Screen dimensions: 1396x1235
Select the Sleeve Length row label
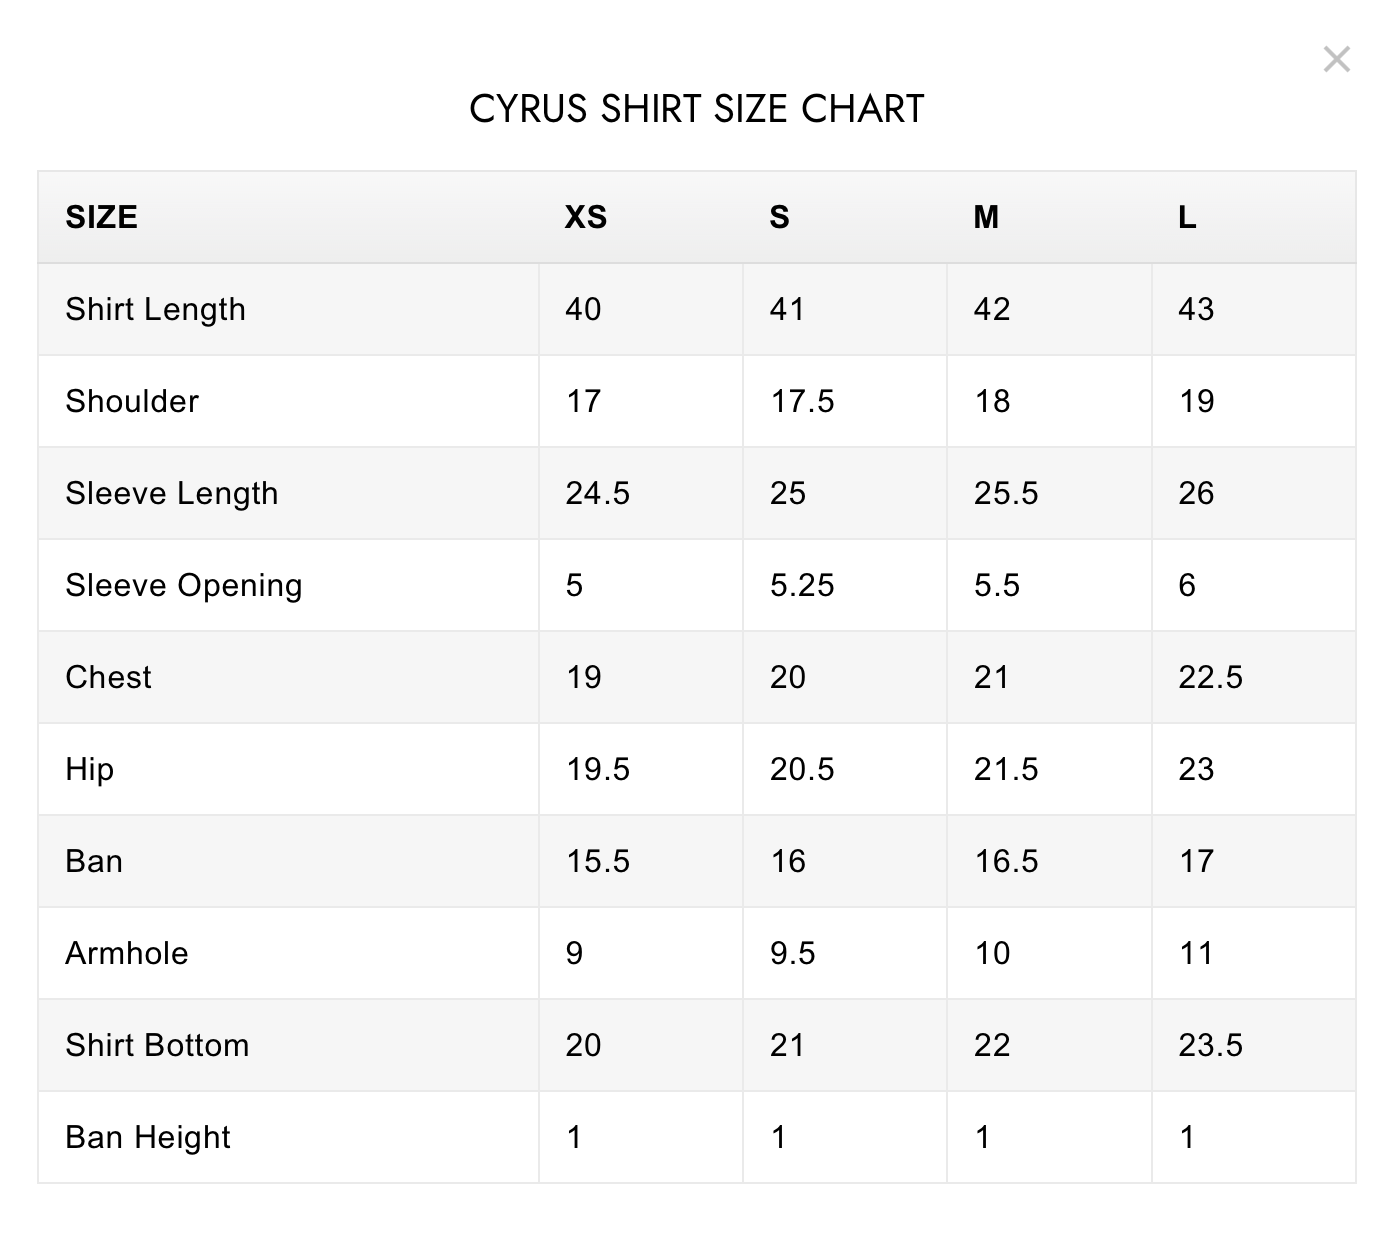pos(172,493)
